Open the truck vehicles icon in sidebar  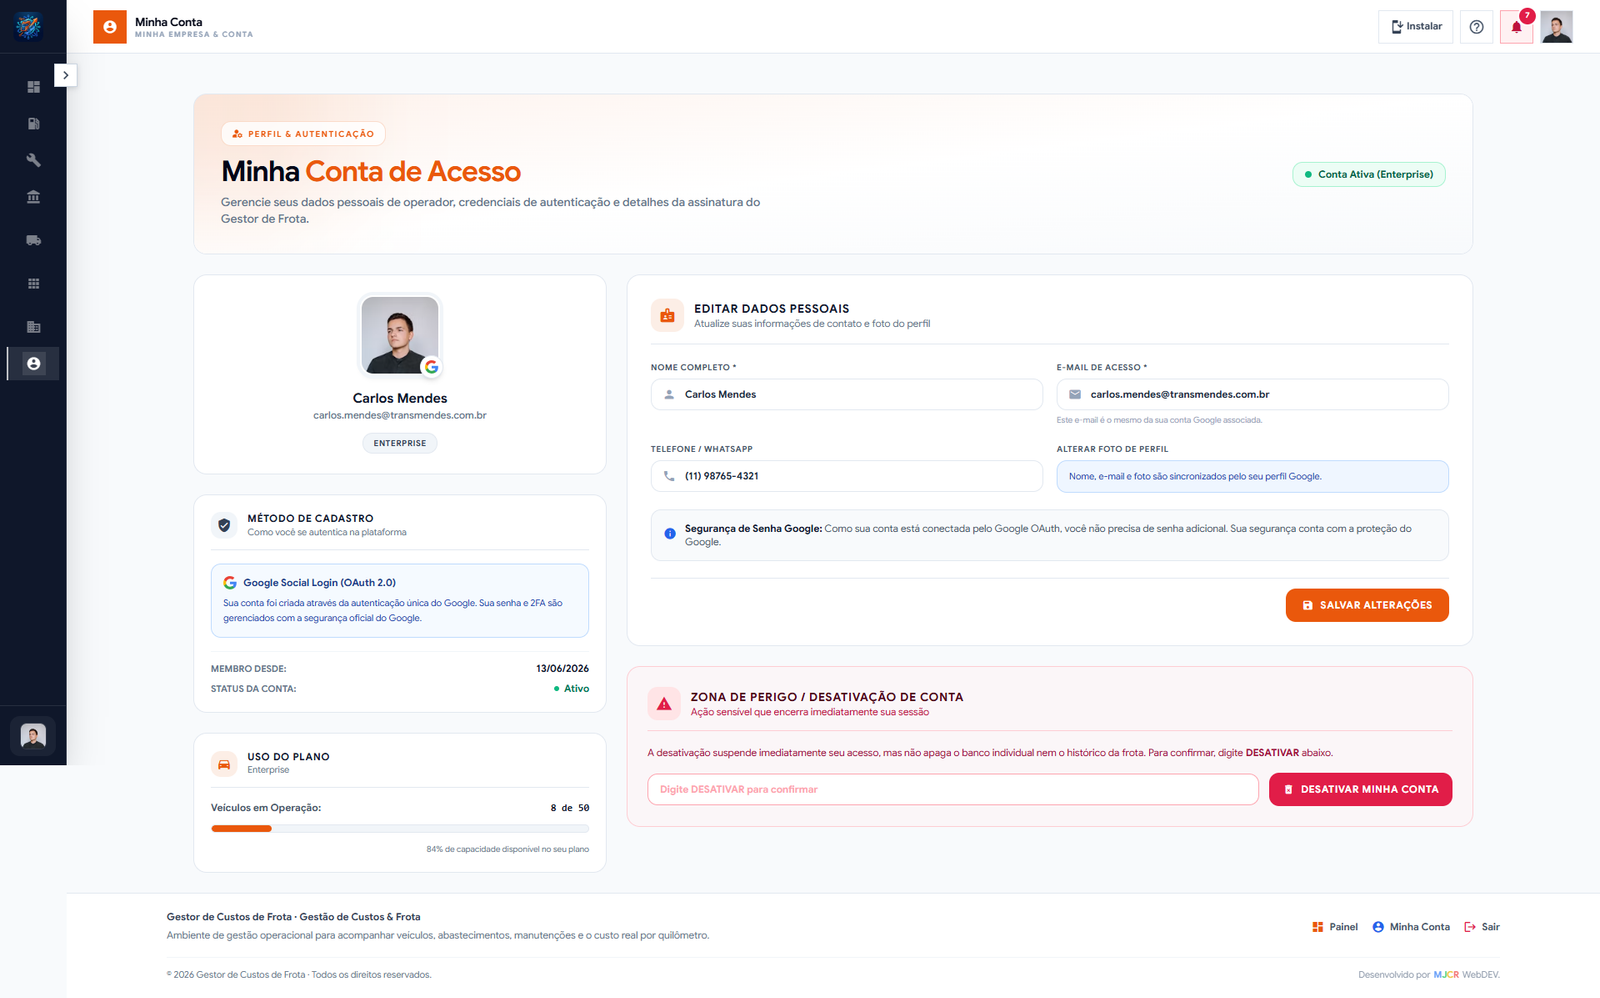point(33,240)
